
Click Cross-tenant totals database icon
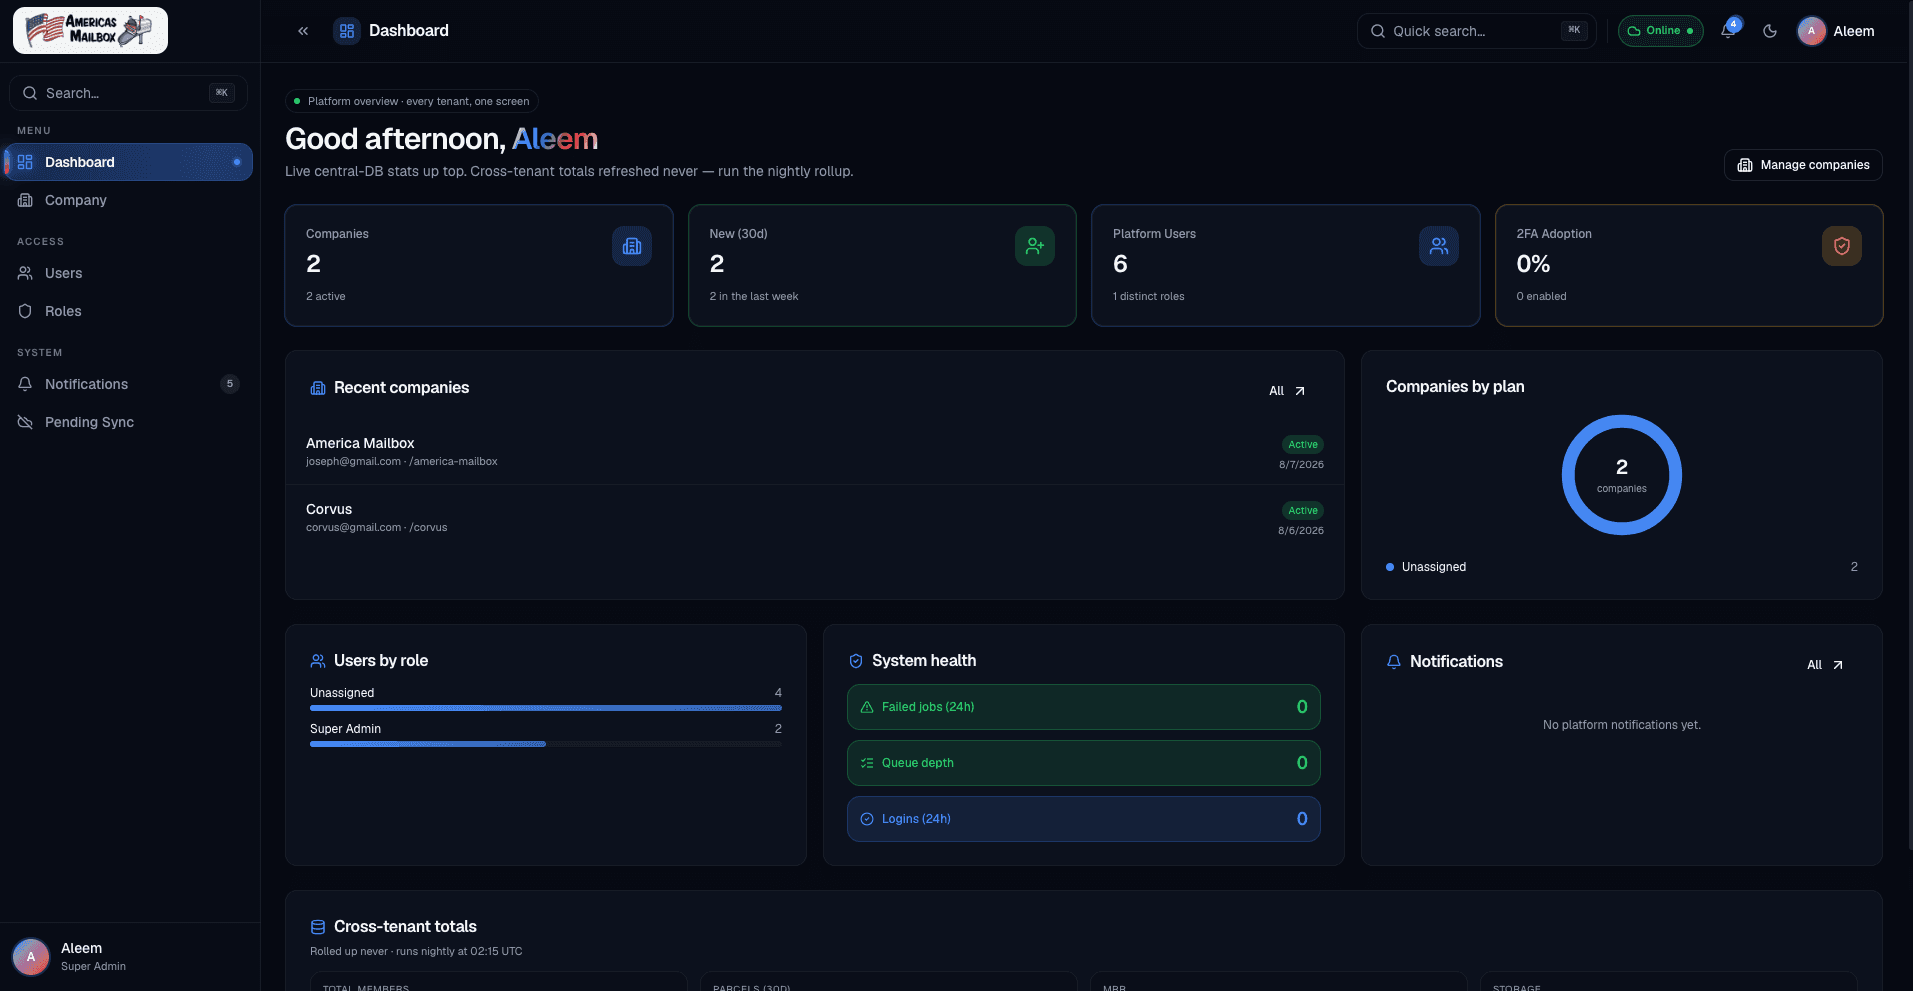click(318, 927)
